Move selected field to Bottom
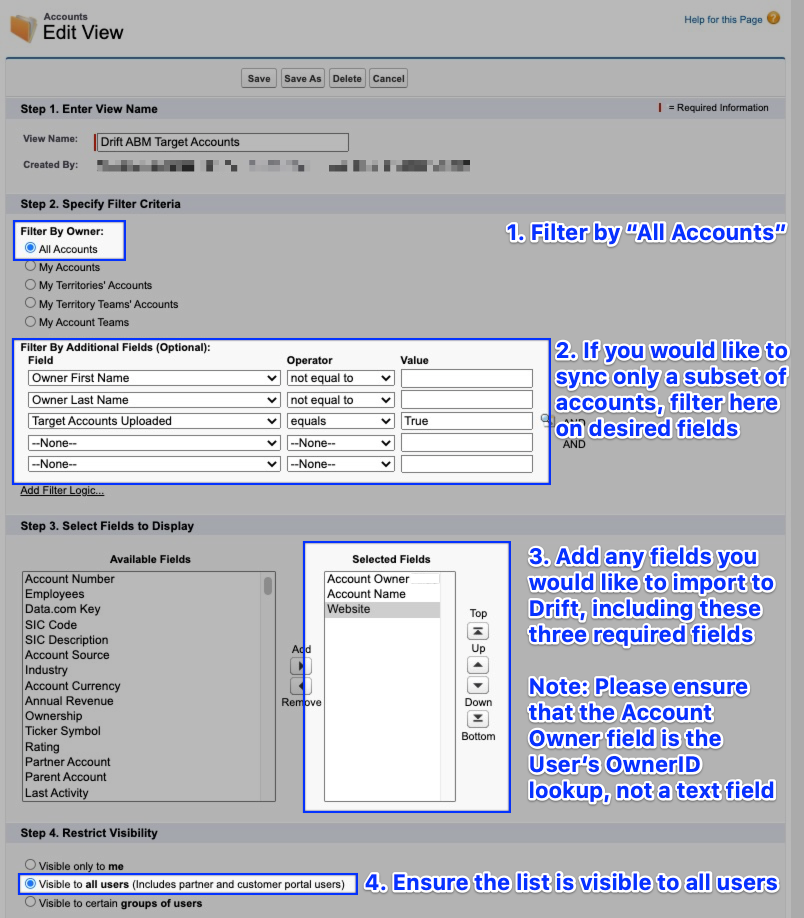Viewport: 804px width, 918px height. click(478, 718)
